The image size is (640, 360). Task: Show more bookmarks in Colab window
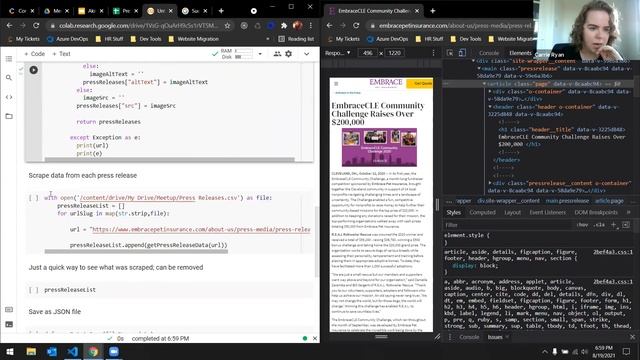[x=268, y=39]
